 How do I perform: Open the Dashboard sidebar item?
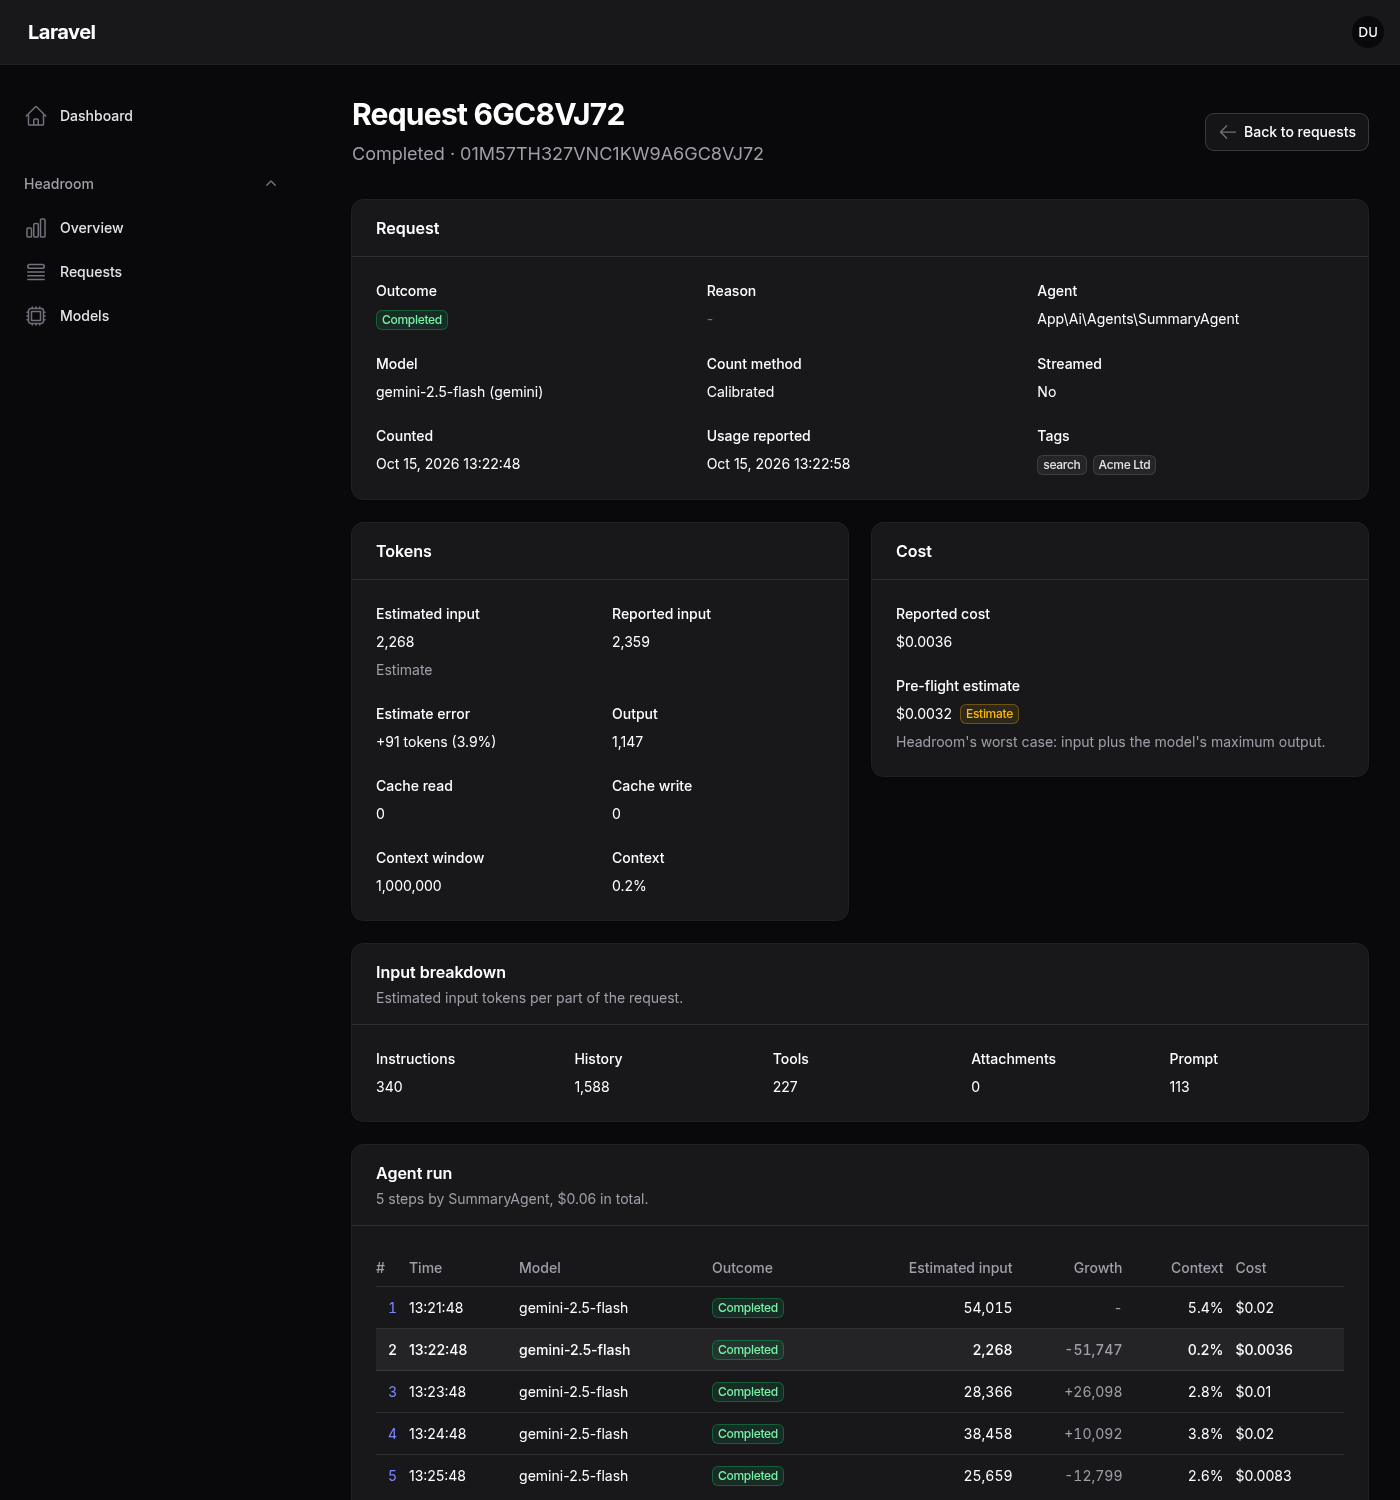150,116
